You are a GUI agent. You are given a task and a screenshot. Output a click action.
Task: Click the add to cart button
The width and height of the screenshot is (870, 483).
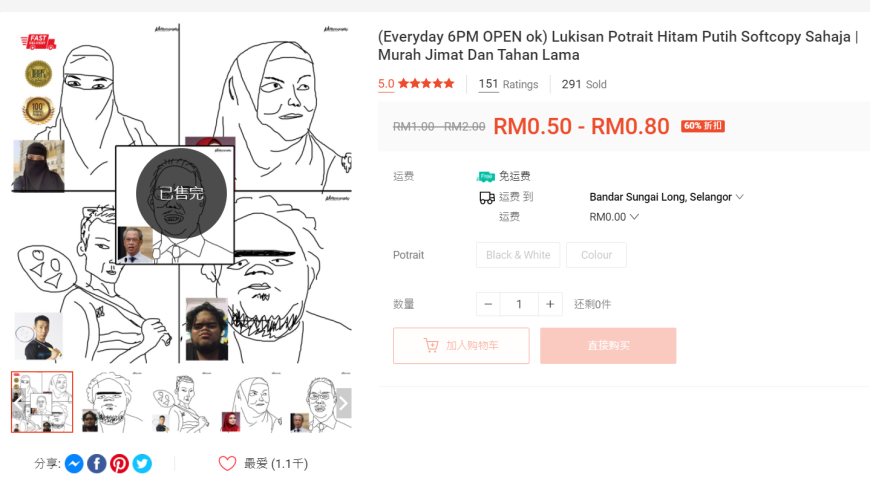click(x=461, y=345)
